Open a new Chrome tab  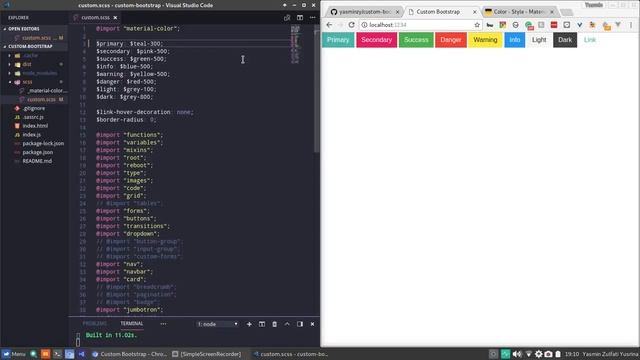coord(567,12)
